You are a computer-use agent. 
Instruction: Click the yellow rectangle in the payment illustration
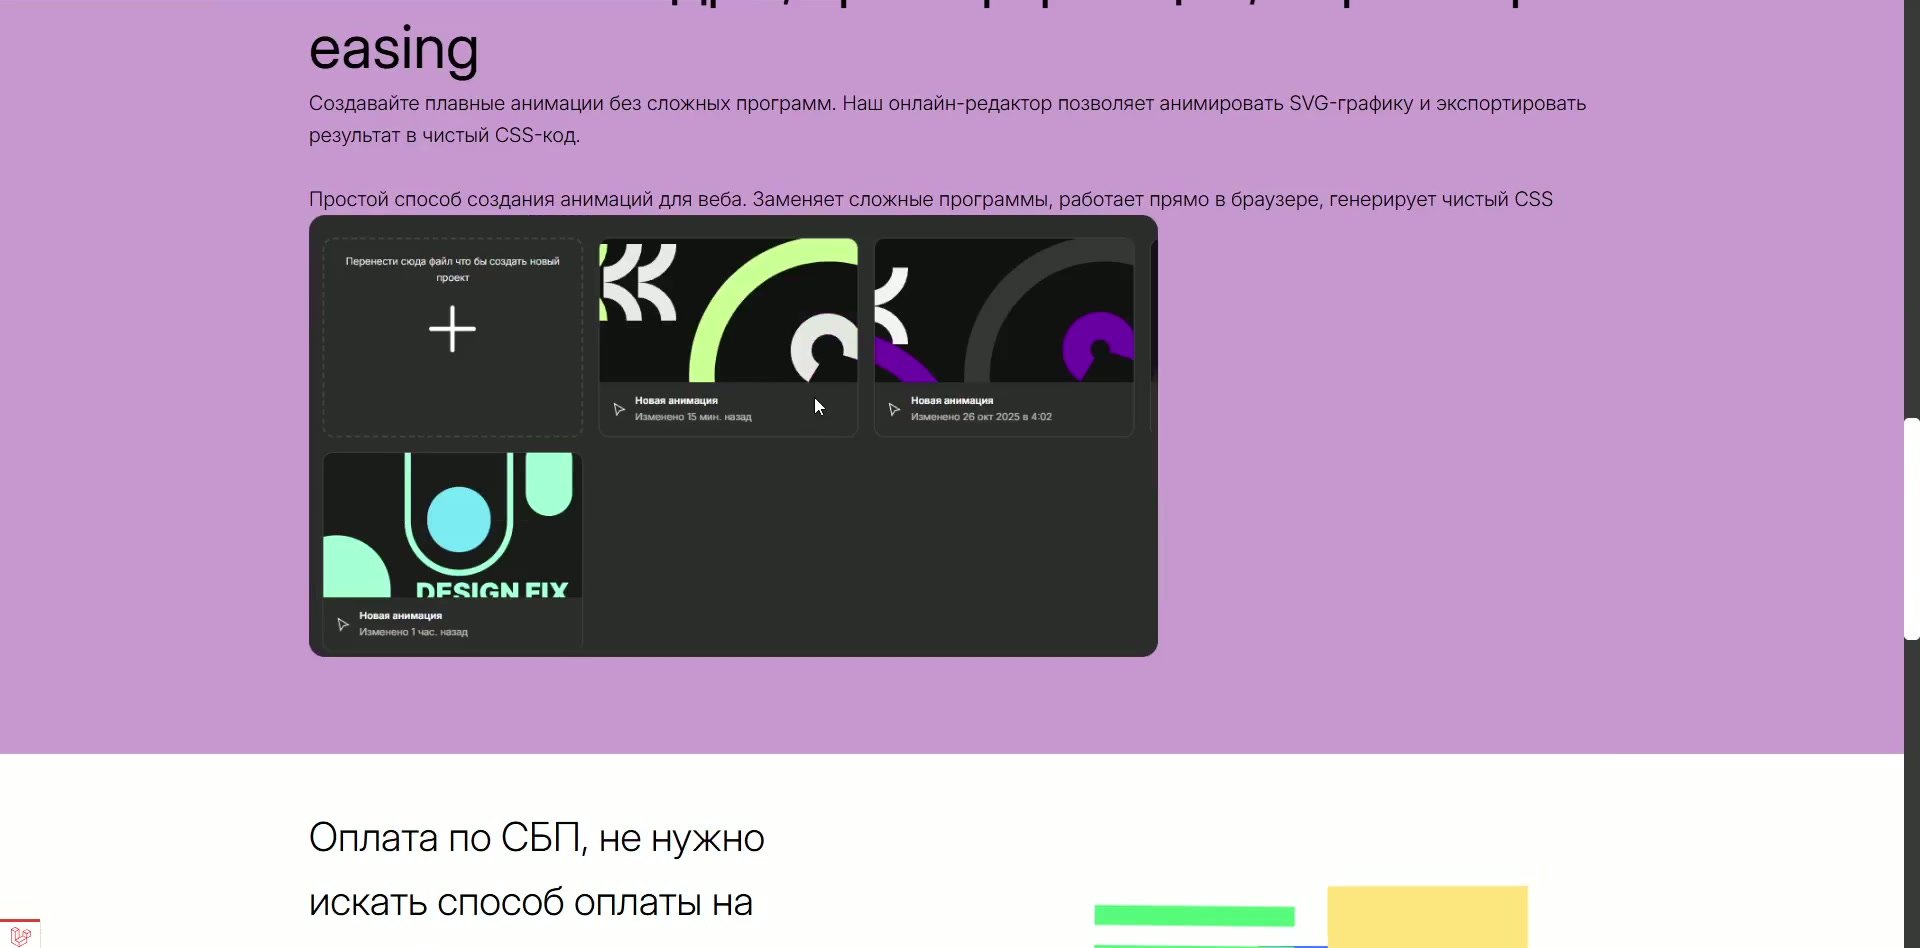[1427, 916]
